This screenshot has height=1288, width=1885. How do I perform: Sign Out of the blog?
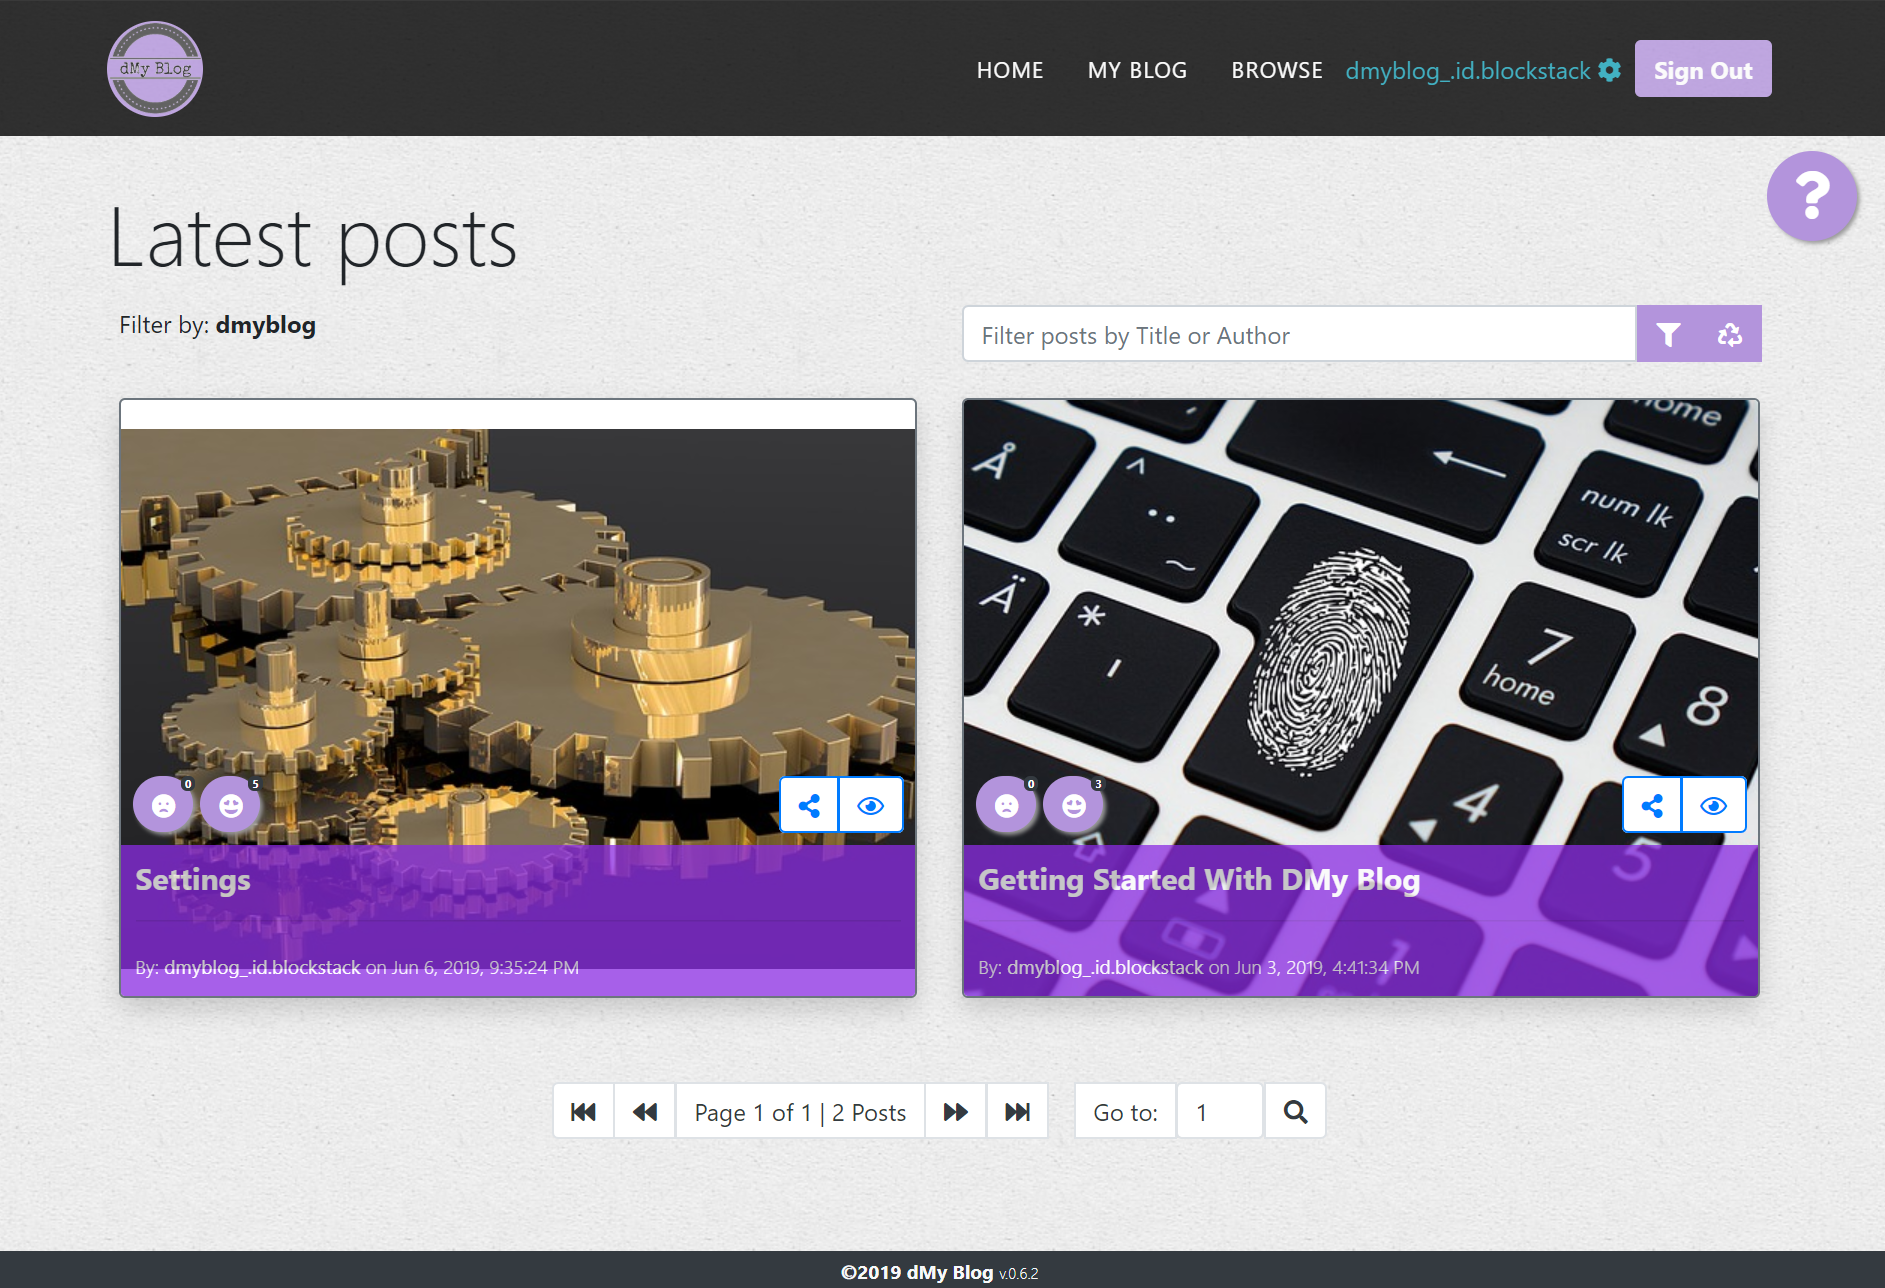(1702, 68)
